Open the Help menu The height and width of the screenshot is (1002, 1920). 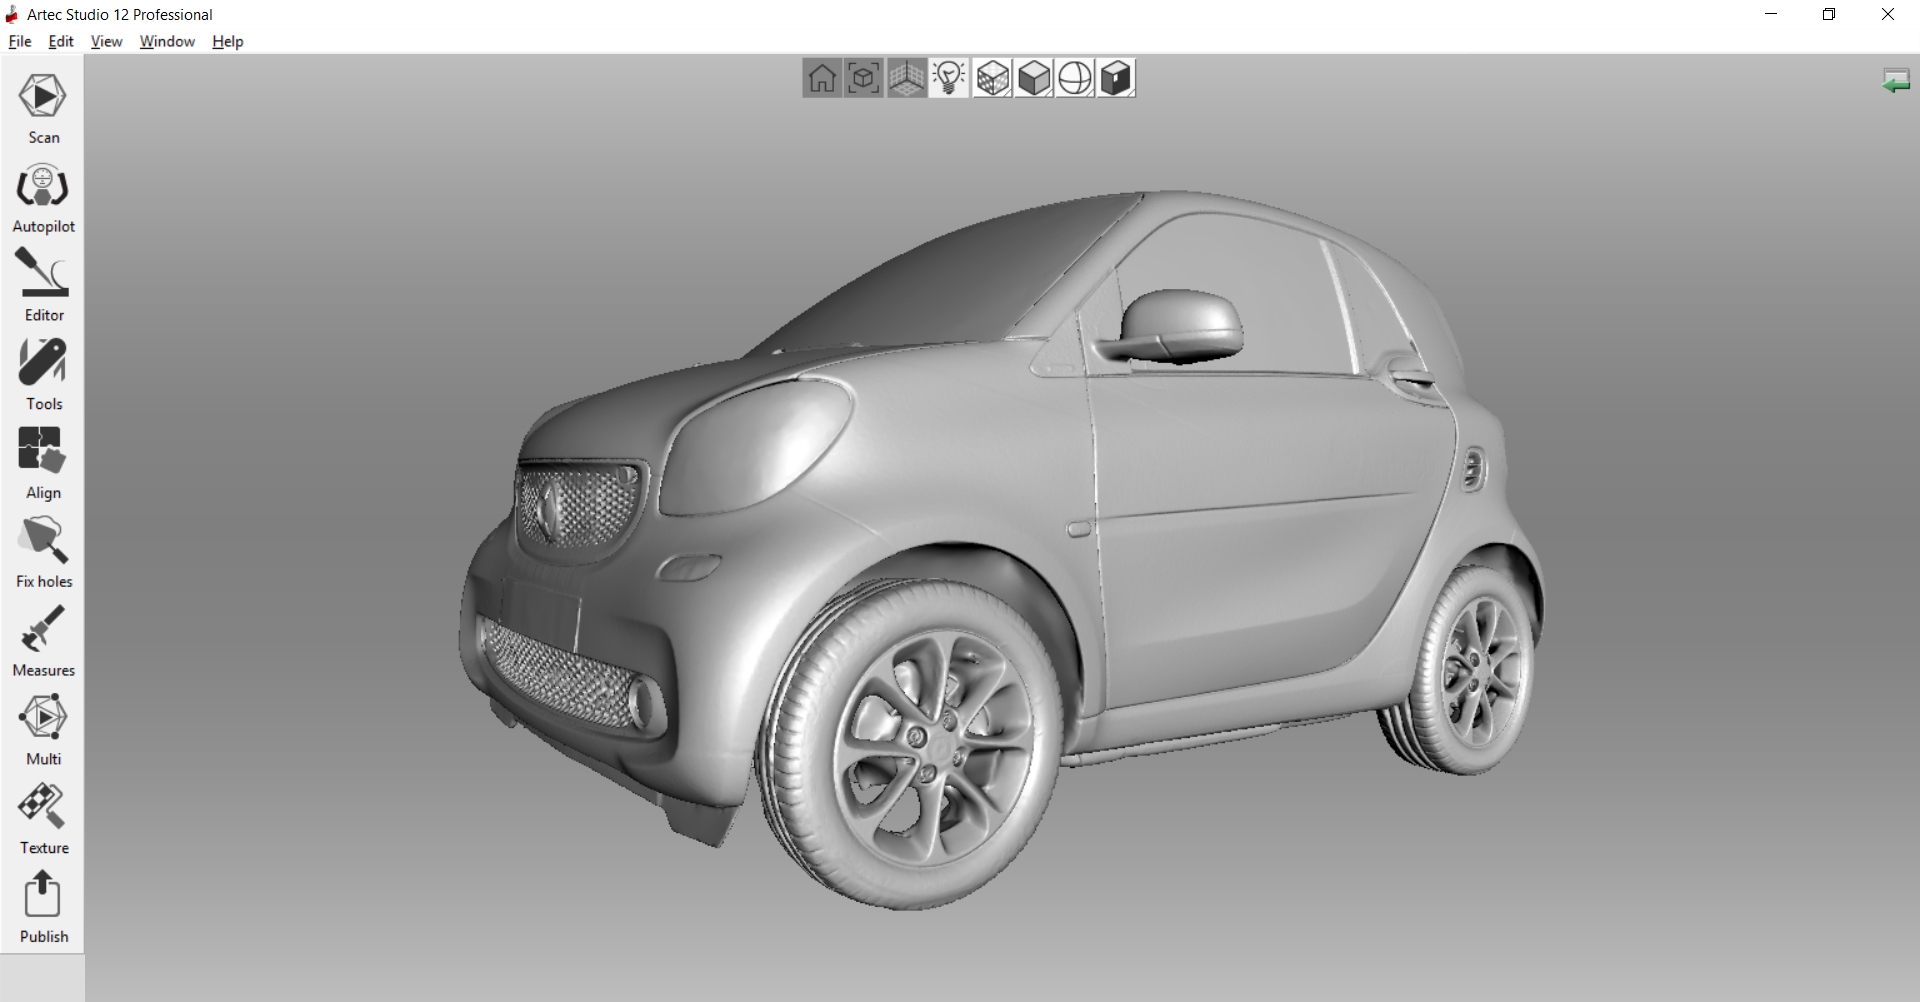click(x=228, y=41)
